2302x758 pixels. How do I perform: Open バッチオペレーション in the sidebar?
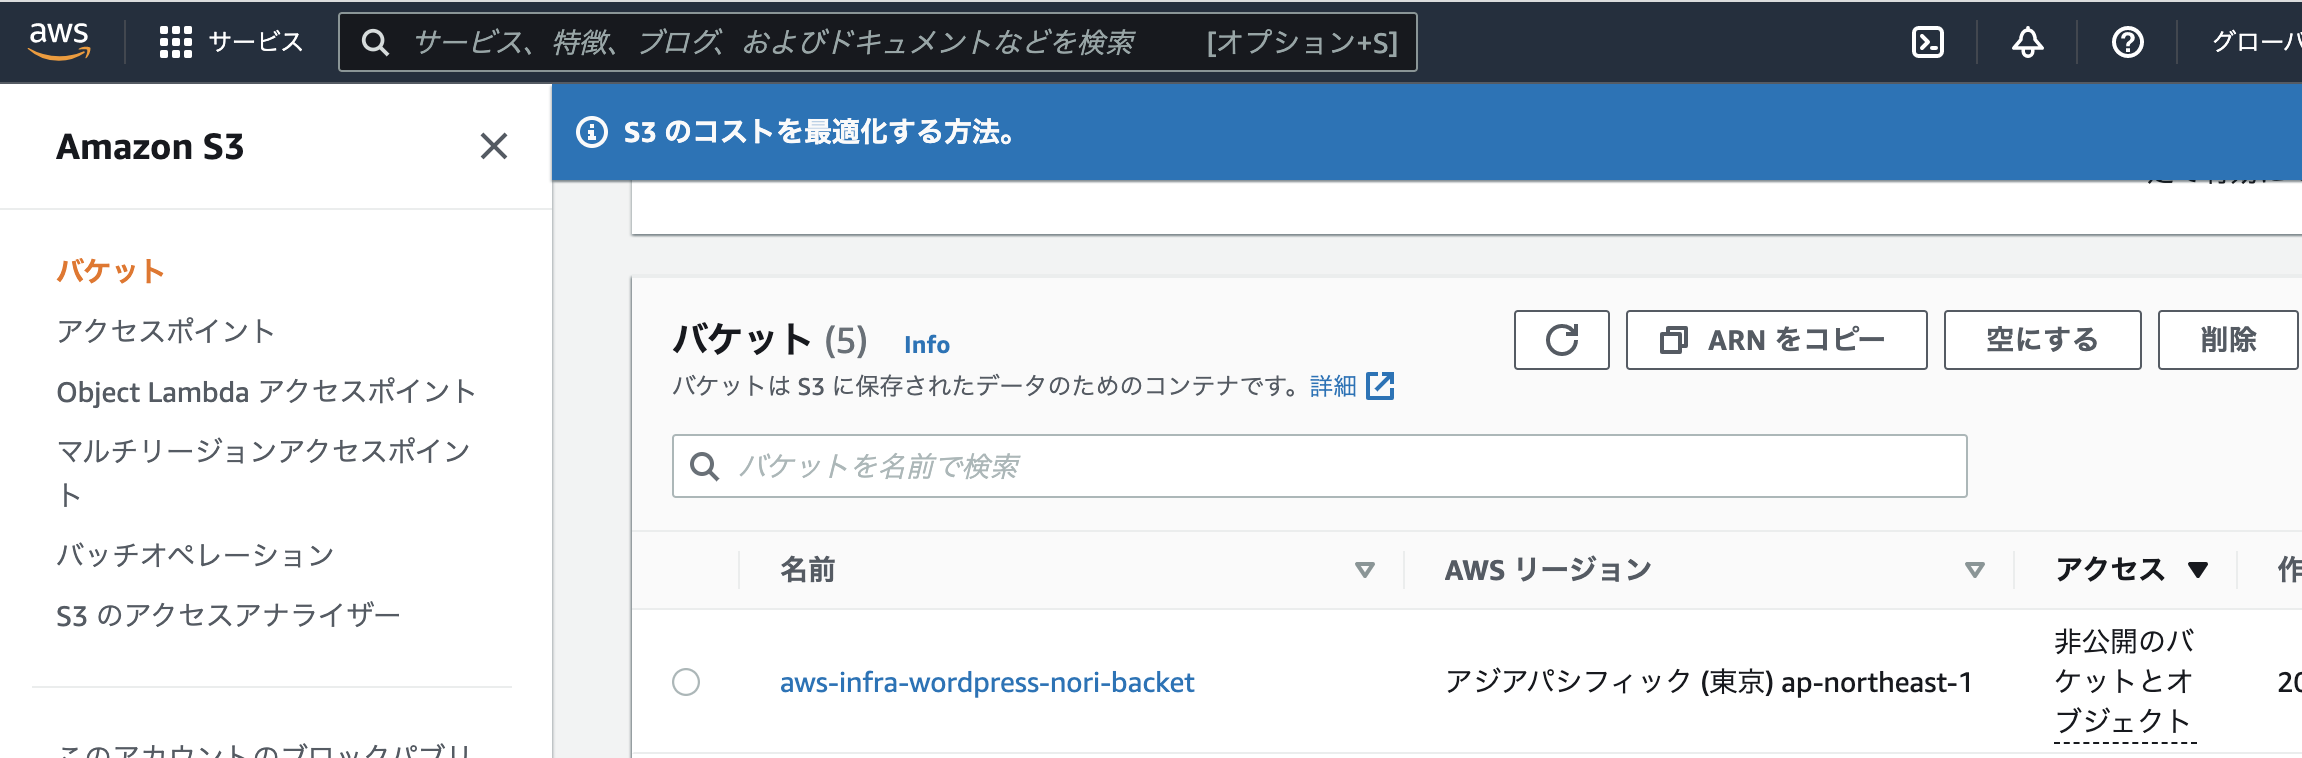(195, 555)
